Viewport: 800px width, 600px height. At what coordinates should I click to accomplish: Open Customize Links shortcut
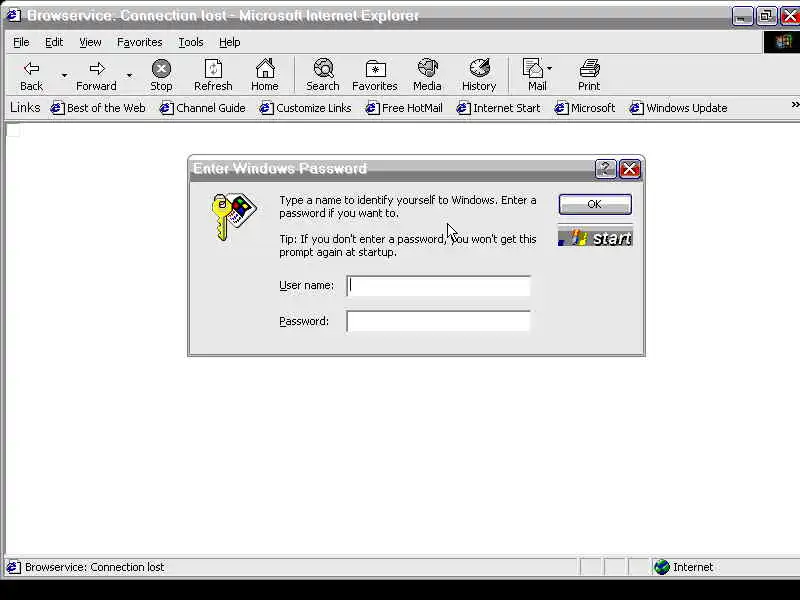pyautogui.click(x=306, y=108)
